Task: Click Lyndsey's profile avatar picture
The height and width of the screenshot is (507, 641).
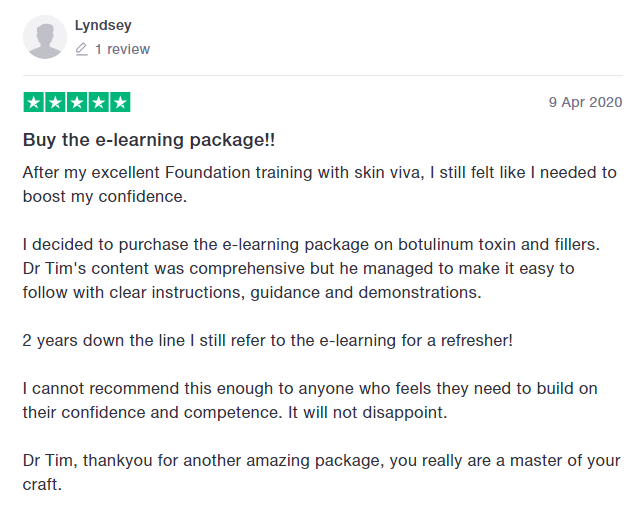Action: pos(45,37)
